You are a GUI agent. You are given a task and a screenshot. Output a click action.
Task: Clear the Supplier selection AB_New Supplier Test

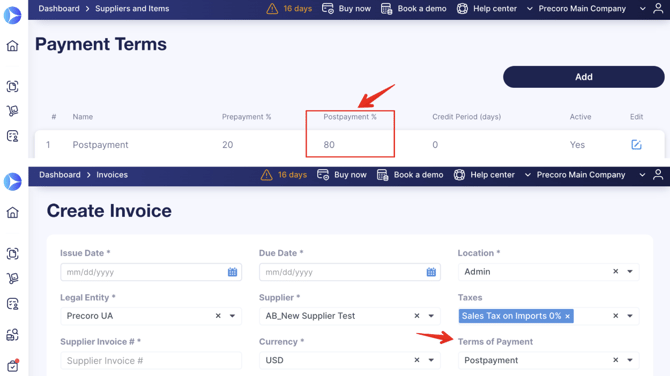(x=417, y=316)
